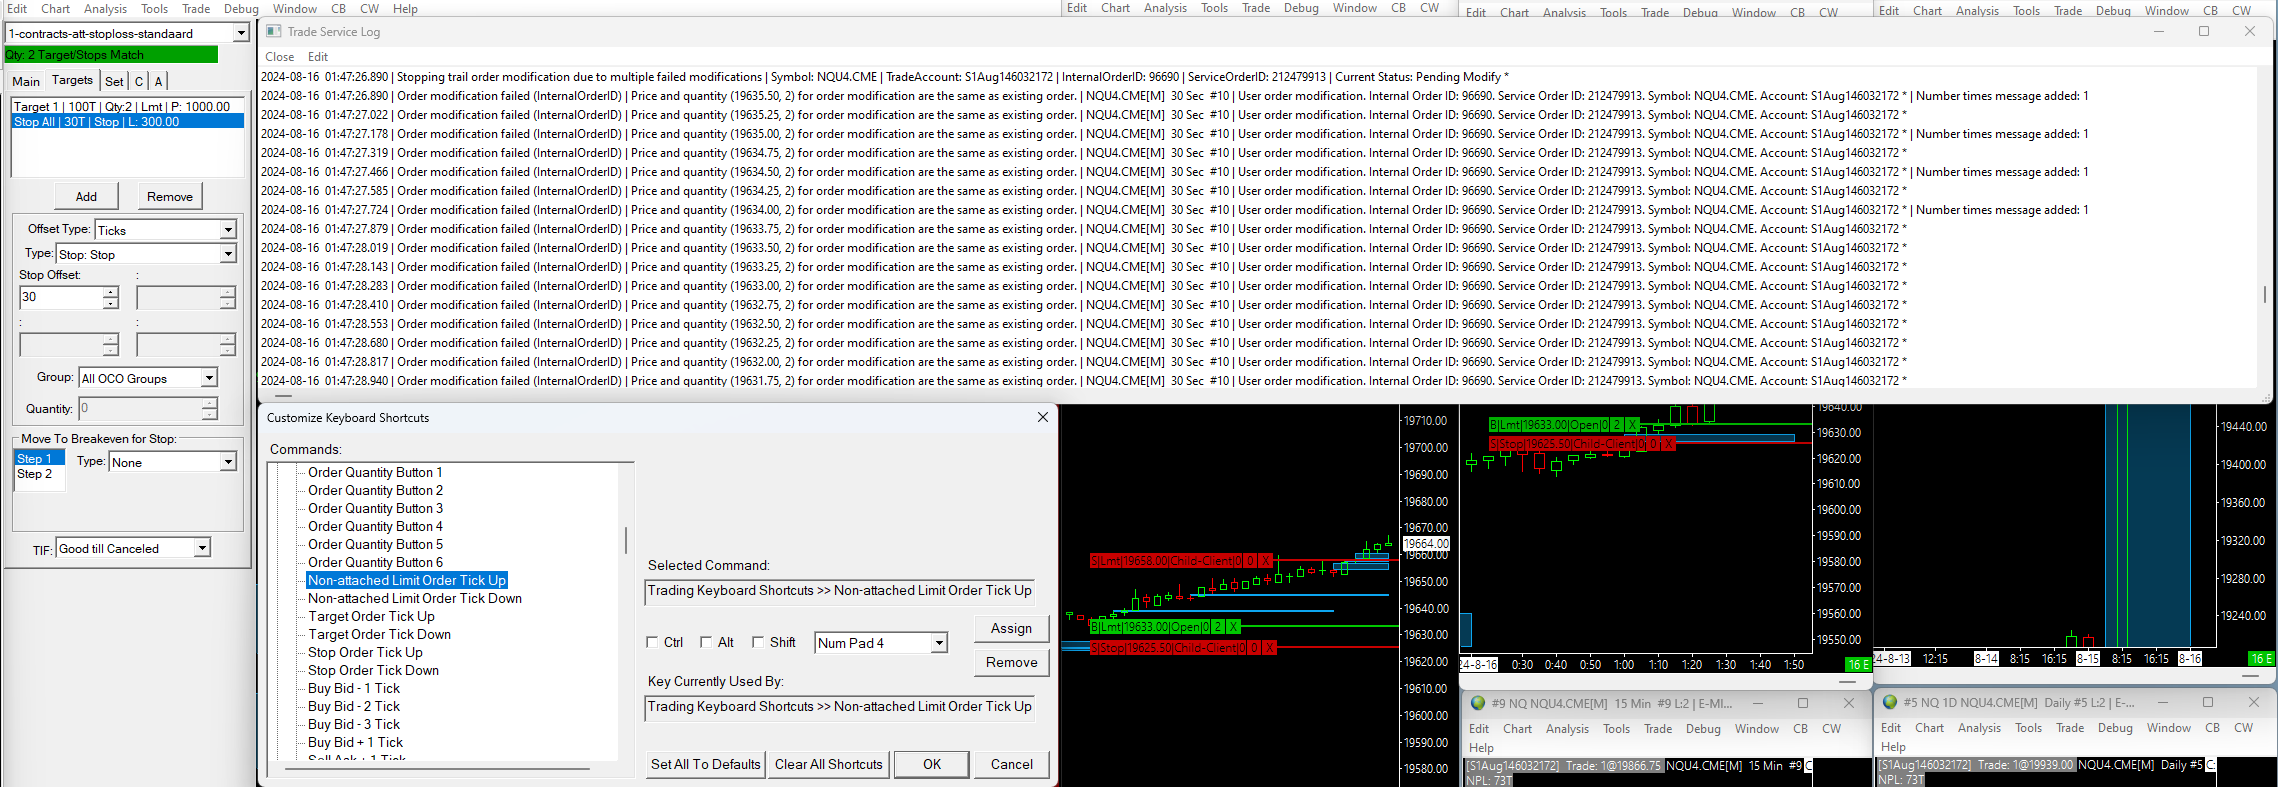
Task: Switch to the Targets tab
Action: click(x=72, y=80)
